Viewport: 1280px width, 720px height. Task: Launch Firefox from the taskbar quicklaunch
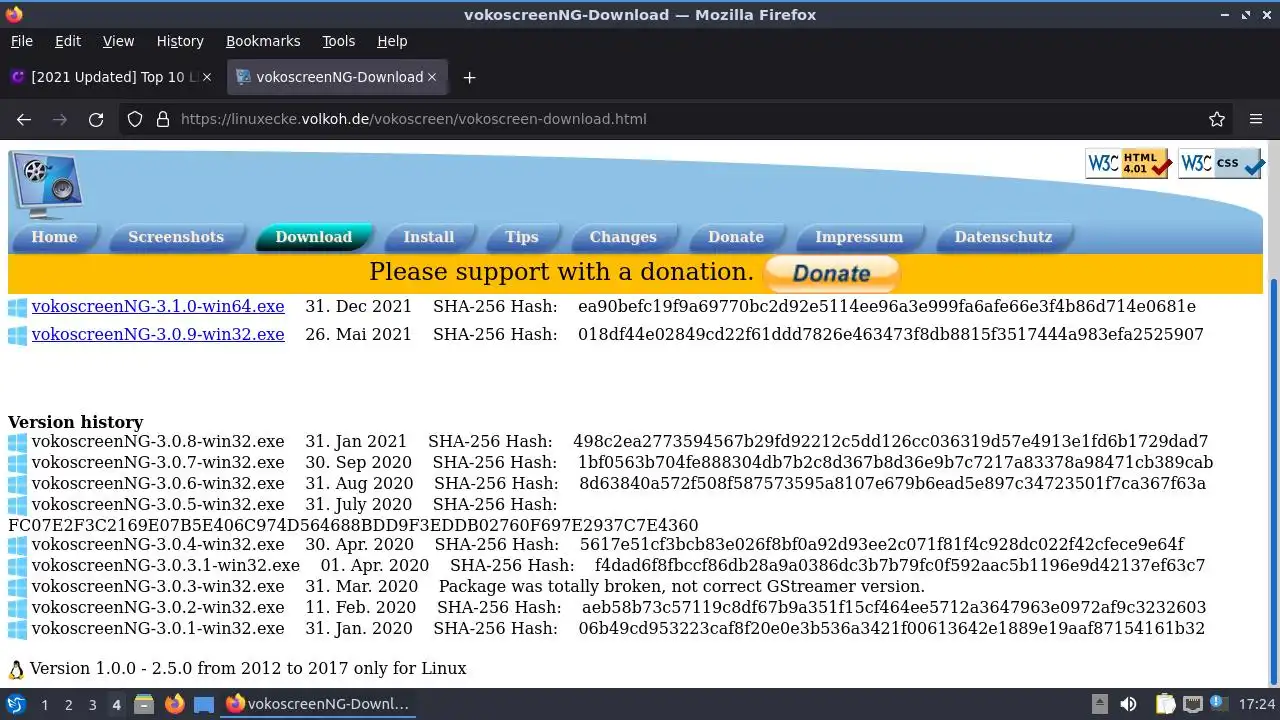[x=174, y=704]
